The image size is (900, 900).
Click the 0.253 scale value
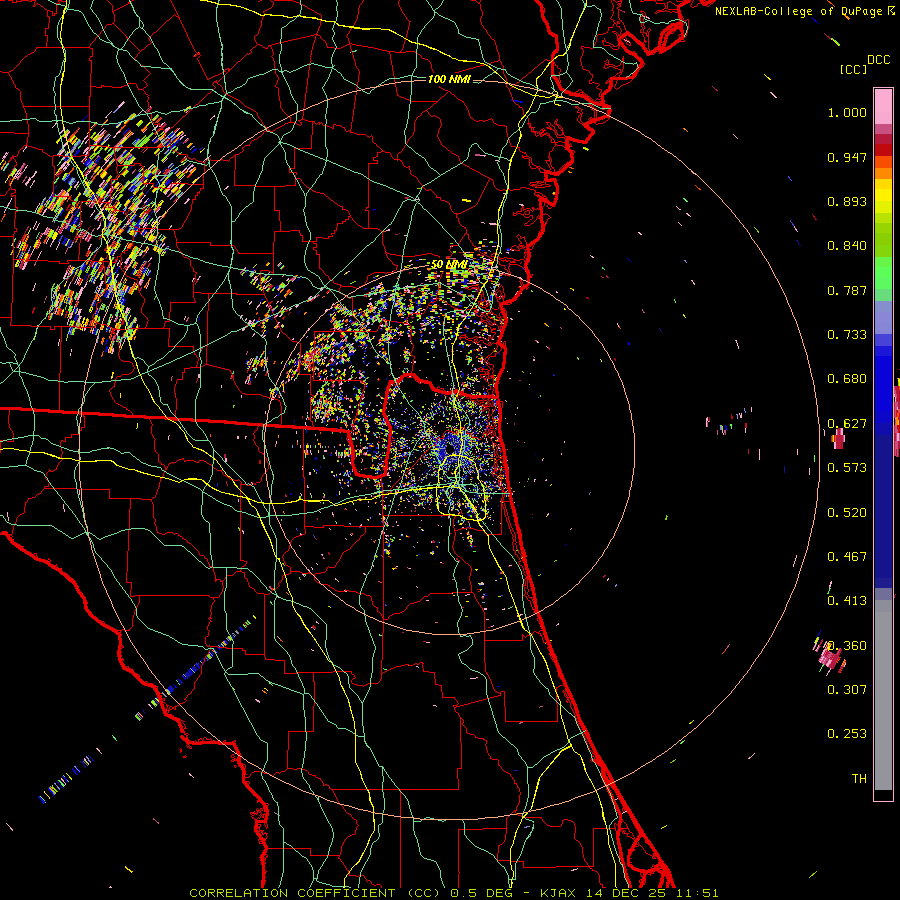[x=847, y=734]
